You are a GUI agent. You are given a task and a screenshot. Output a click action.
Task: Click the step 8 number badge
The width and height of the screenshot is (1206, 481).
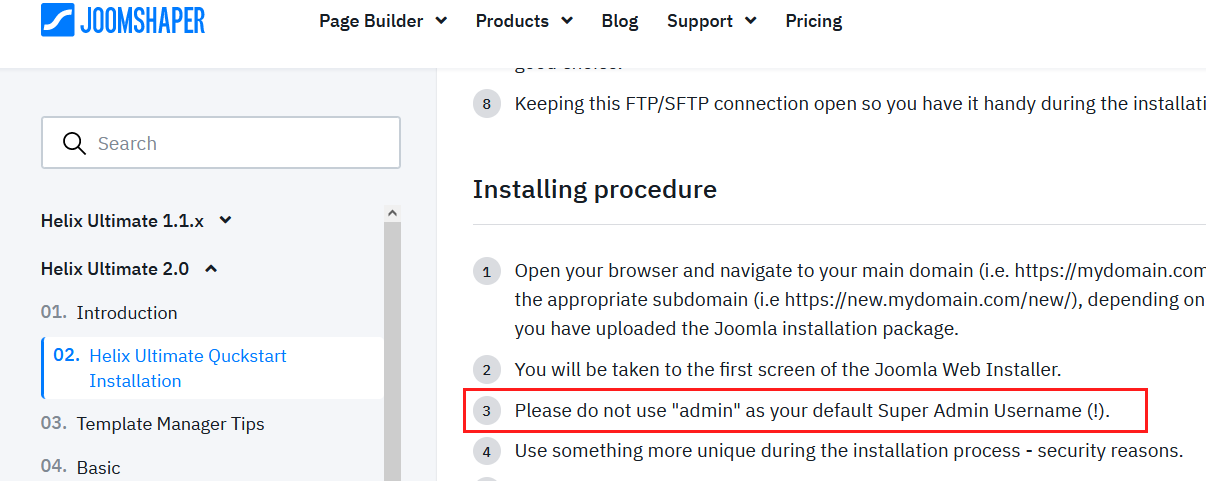point(487,104)
